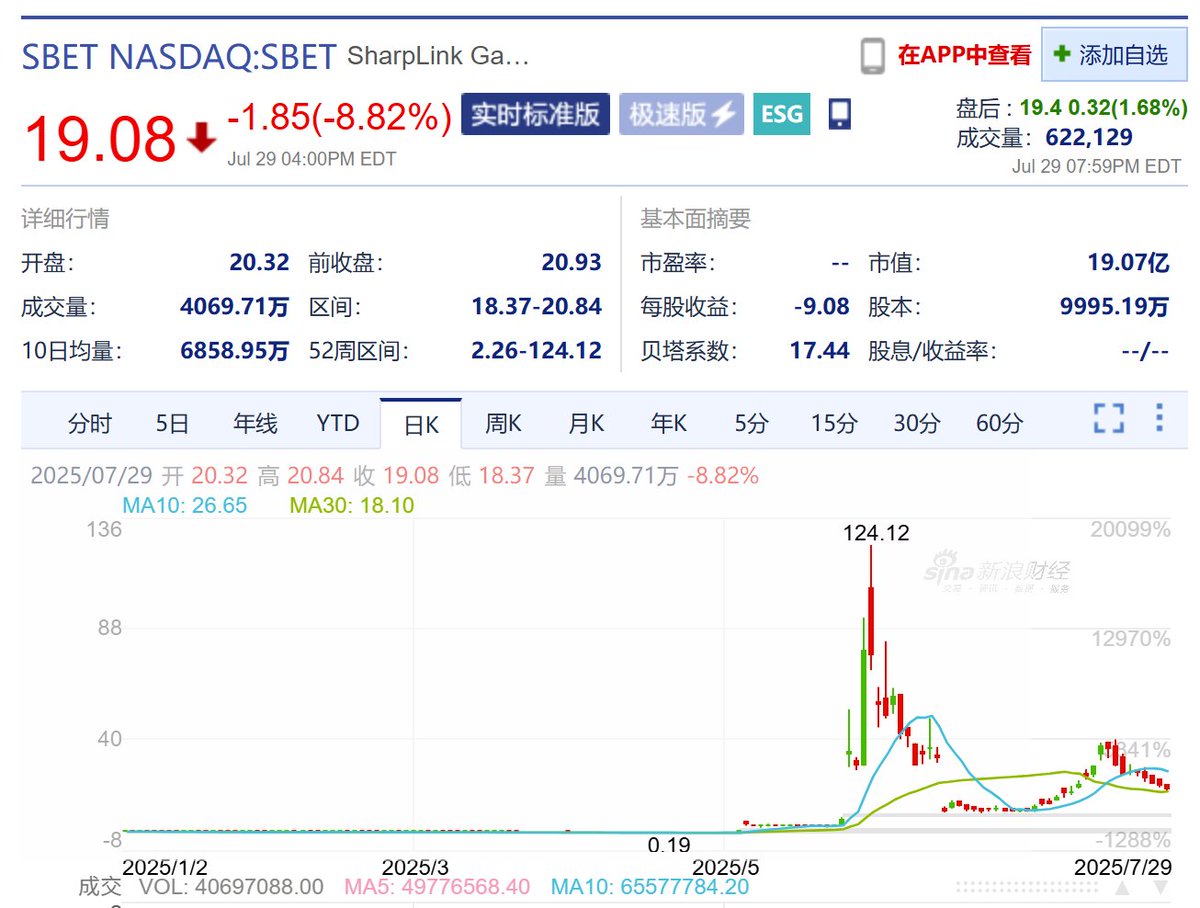Image resolution: width=1200 pixels, height=908 pixels.
Task: Click the 每股收益 value -9.08
Action: (821, 307)
